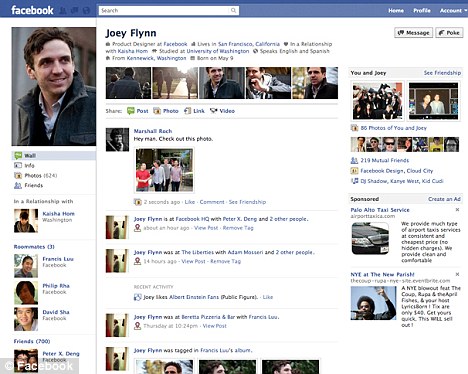The width and height of the screenshot is (468, 374).
Task: Open Profile in top navigation
Action: [422, 11]
